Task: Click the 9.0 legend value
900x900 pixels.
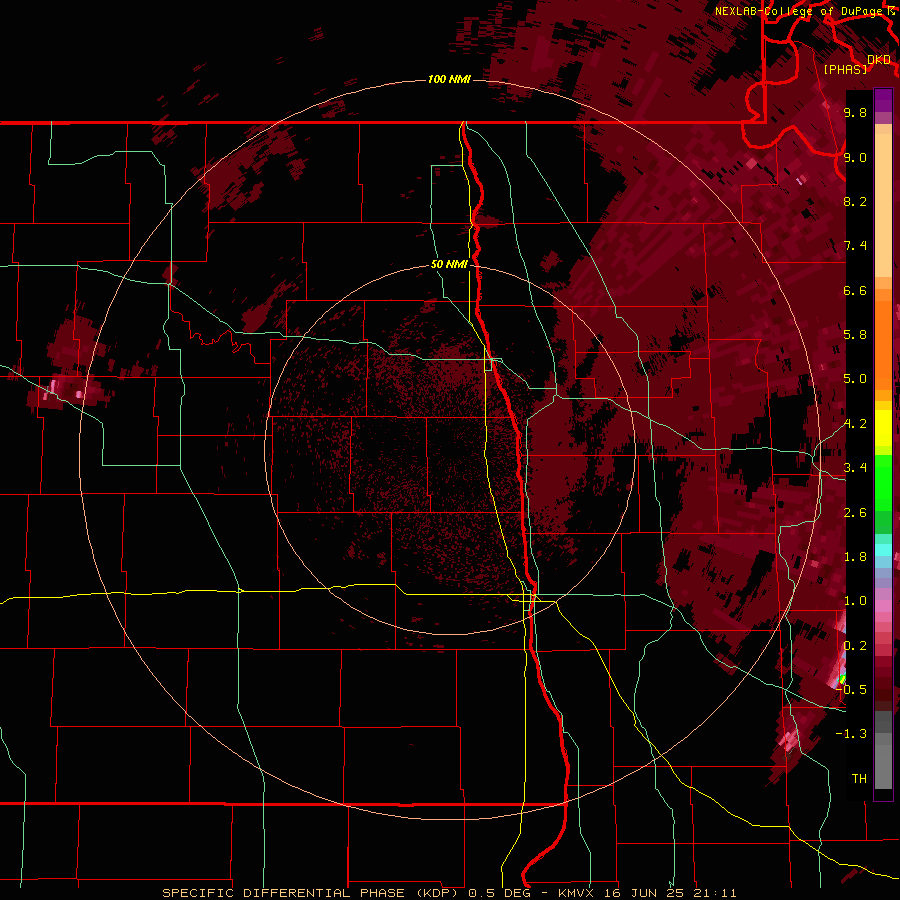Action: (x=855, y=157)
